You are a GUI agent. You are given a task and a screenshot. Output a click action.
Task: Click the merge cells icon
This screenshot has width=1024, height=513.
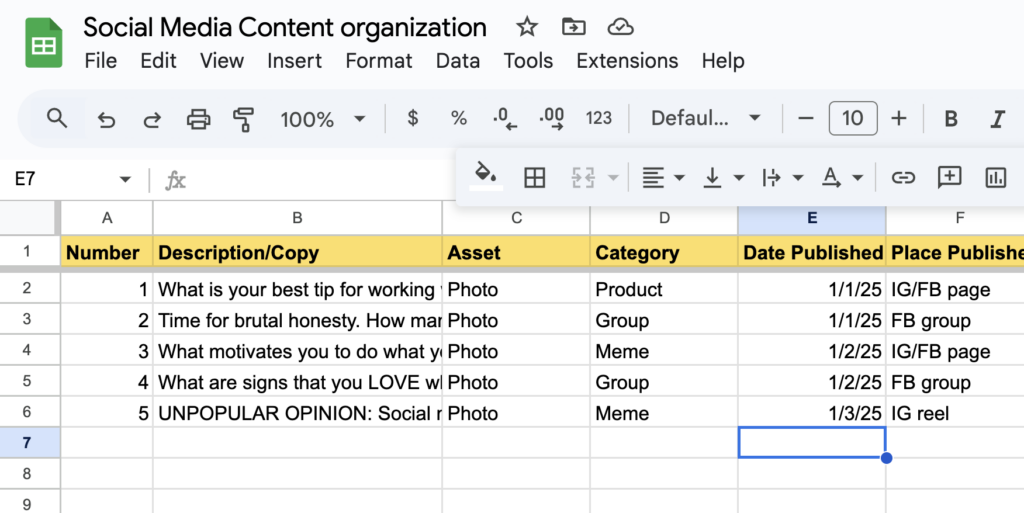[583, 178]
